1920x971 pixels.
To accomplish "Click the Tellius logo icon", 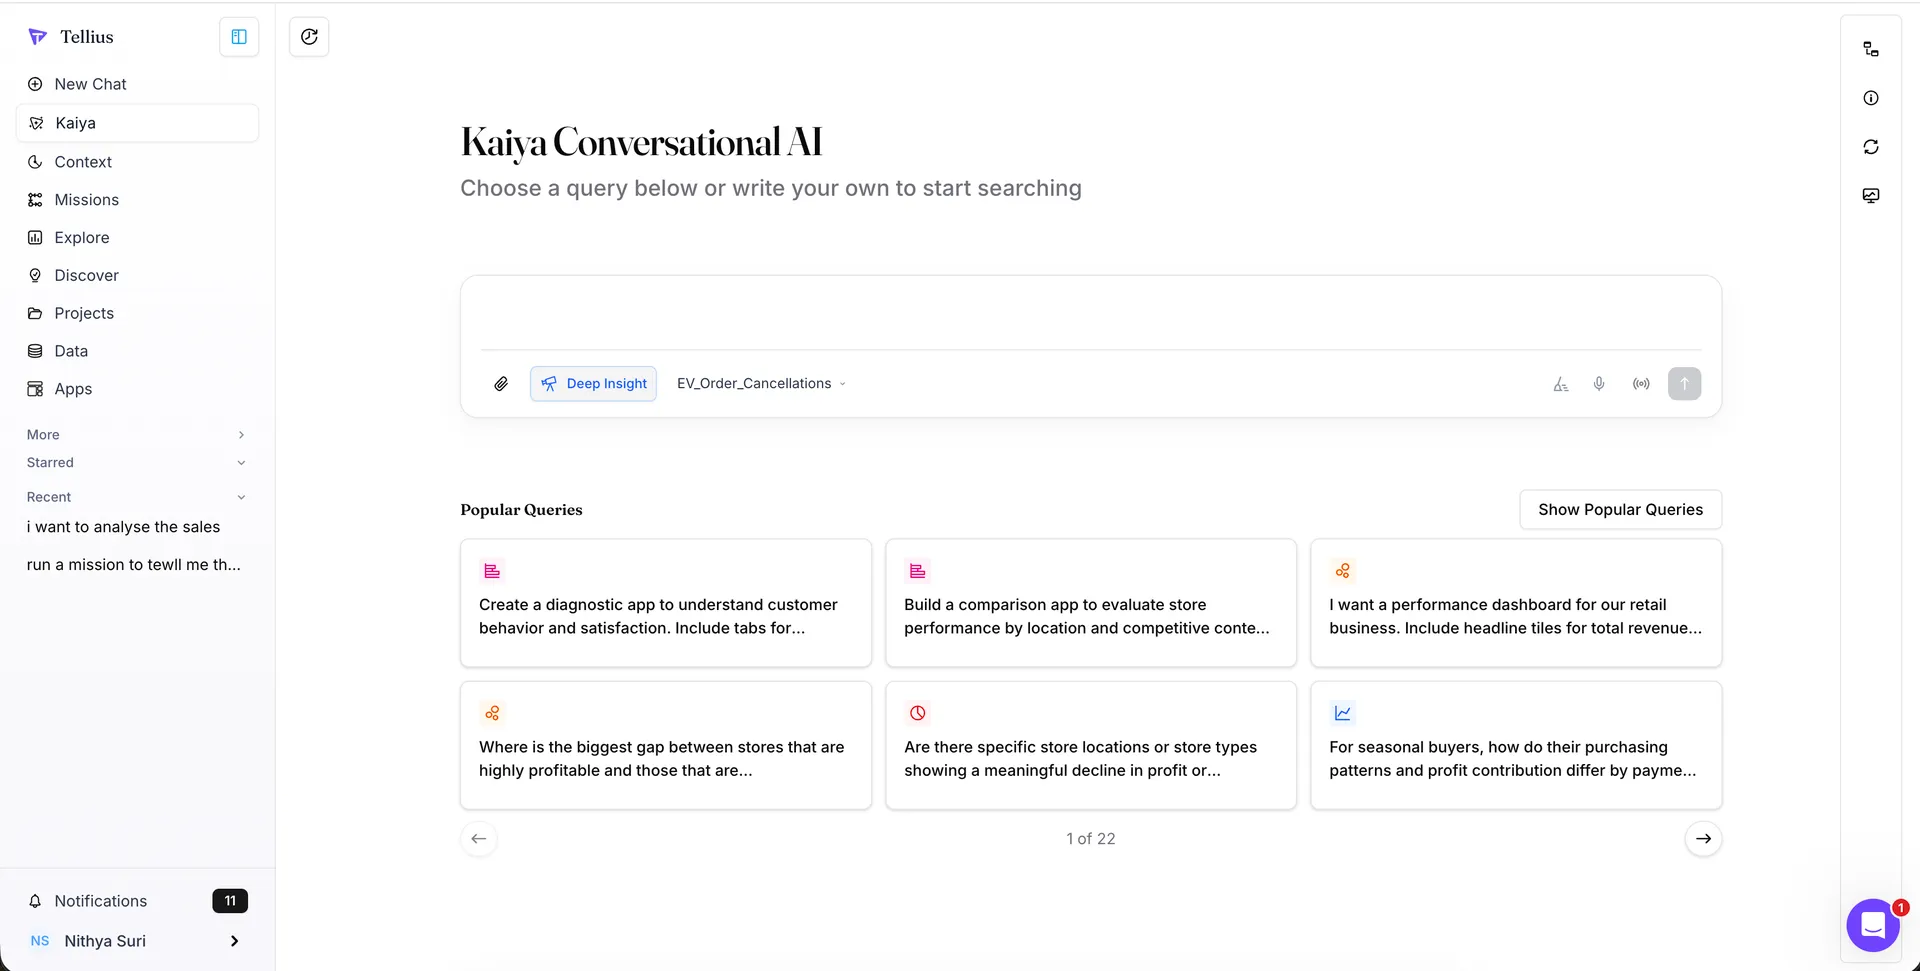I will click(37, 37).
